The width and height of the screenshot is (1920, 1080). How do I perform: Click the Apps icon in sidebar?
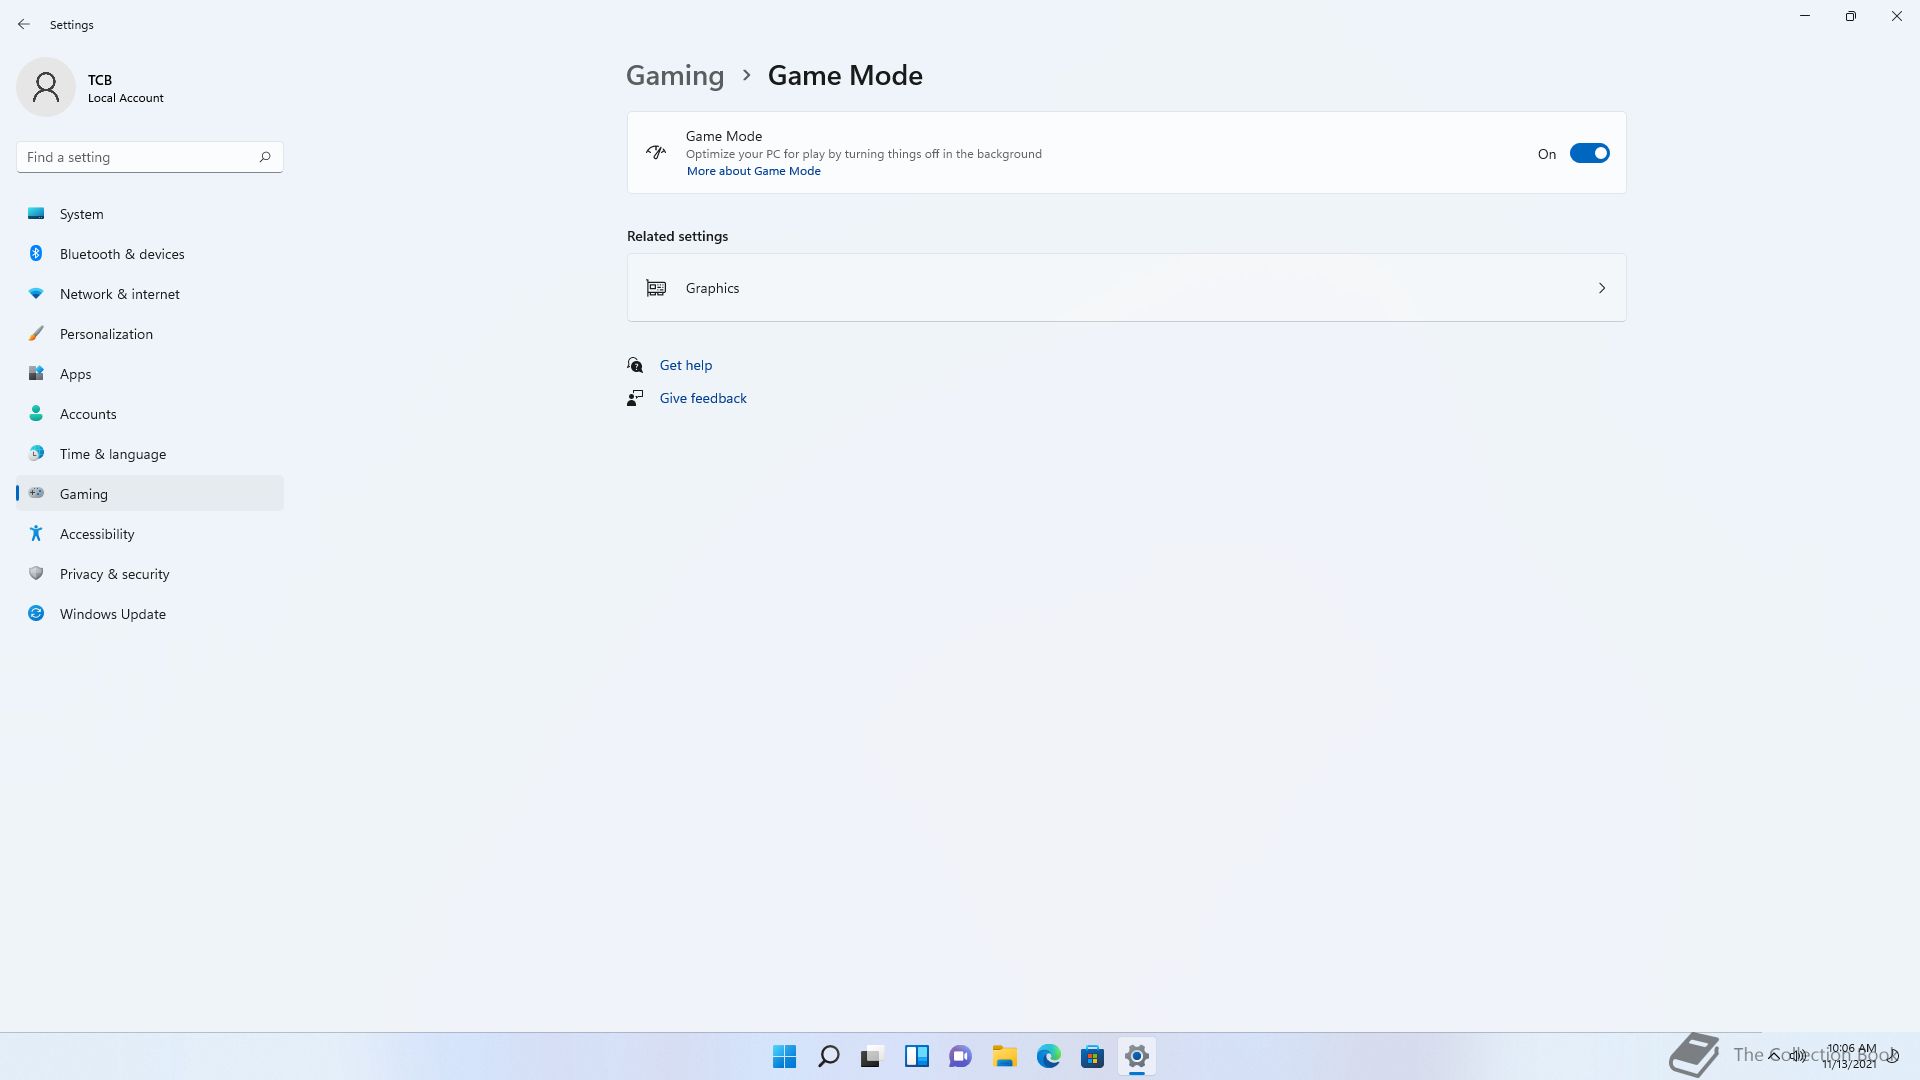(x=36, y=373)
